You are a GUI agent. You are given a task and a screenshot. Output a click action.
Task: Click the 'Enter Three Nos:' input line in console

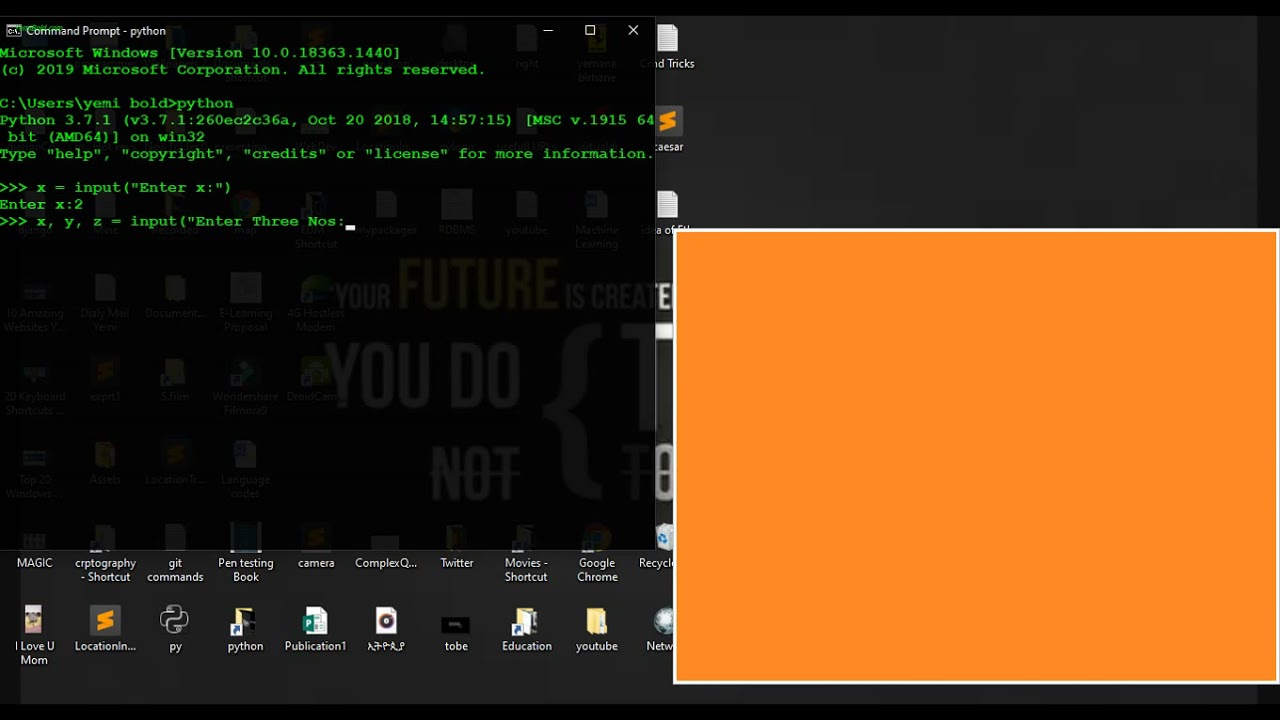coord(178,221)
